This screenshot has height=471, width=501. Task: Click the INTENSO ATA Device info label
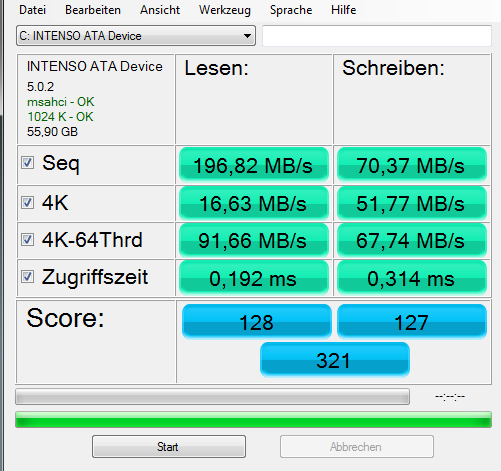[95, 66]
